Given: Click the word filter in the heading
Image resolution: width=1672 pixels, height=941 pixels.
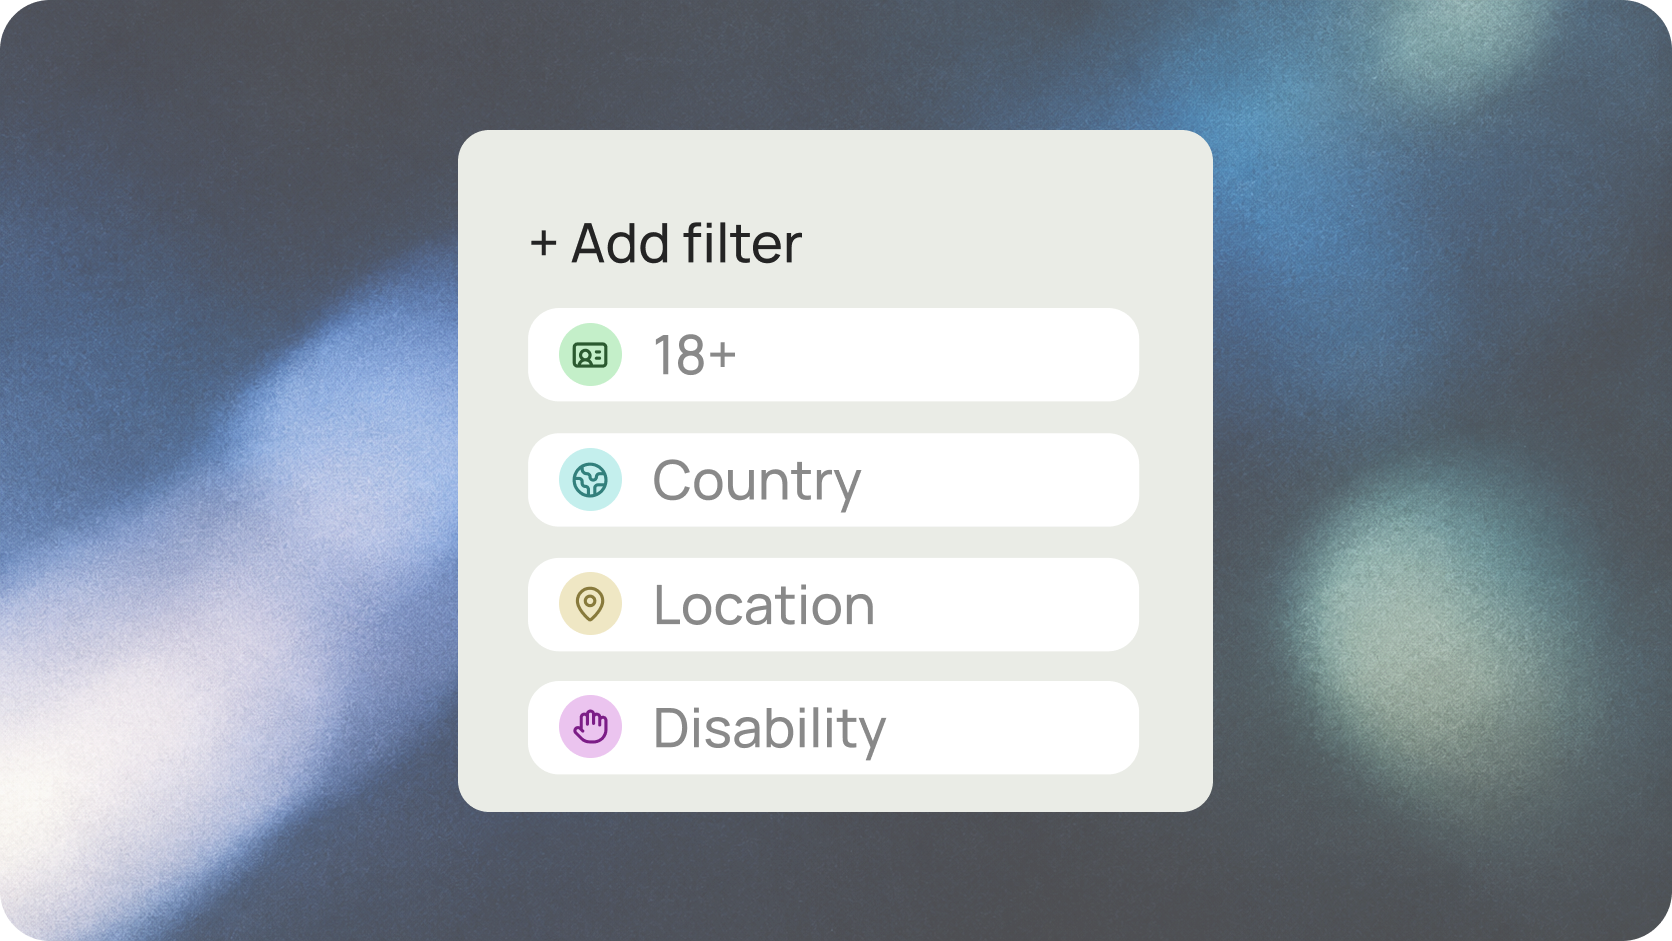Looking at the screenshot, I should pyautogui.click(x=742, y=243).
